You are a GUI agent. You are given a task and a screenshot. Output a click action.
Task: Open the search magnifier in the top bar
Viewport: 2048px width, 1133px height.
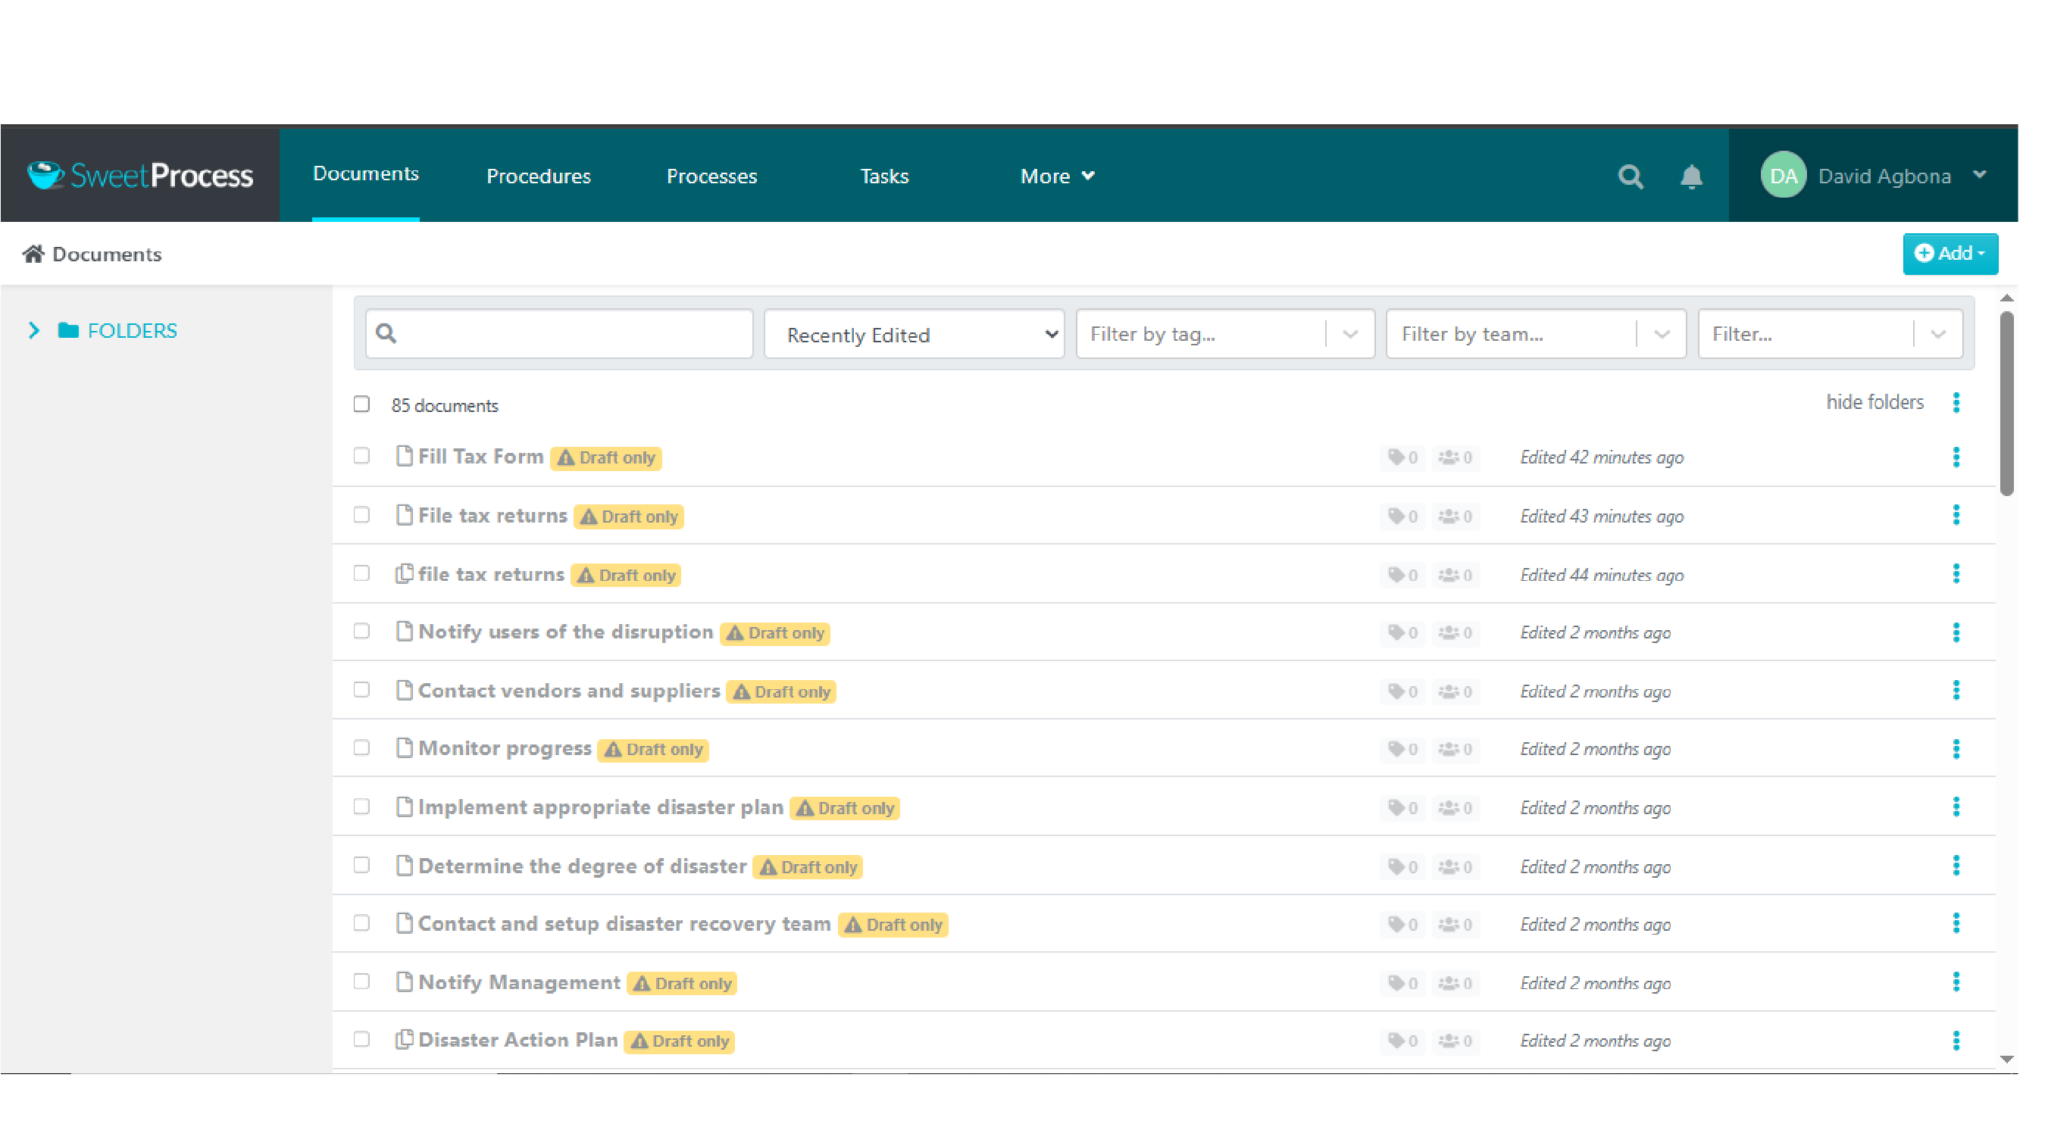pos(1630,177)
